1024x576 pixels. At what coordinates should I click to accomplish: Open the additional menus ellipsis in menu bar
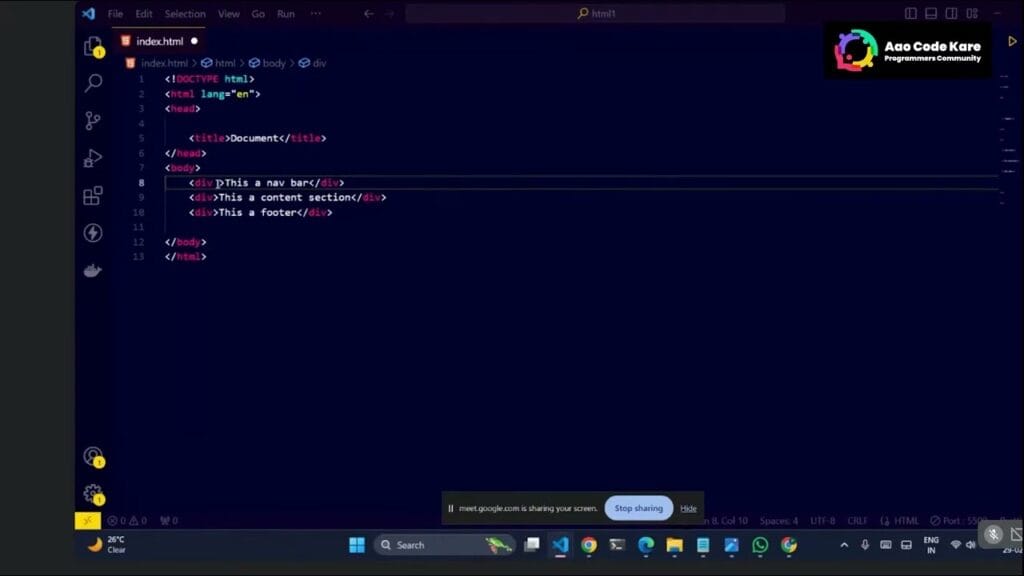[x=316, y=14]
